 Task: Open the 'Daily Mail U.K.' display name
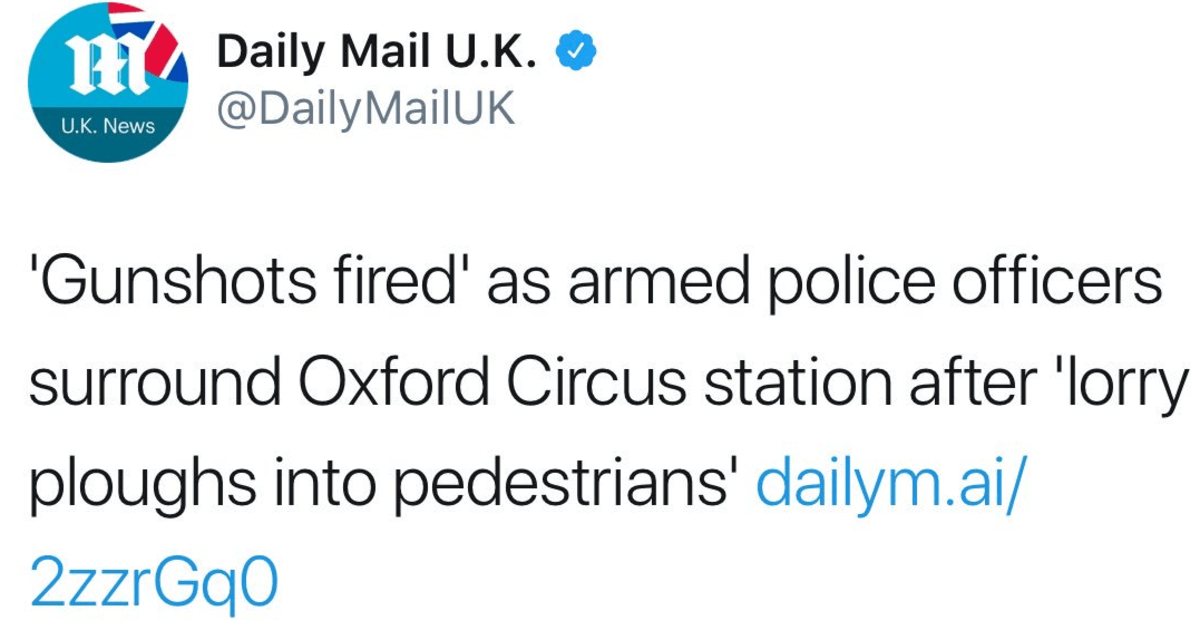378,52
